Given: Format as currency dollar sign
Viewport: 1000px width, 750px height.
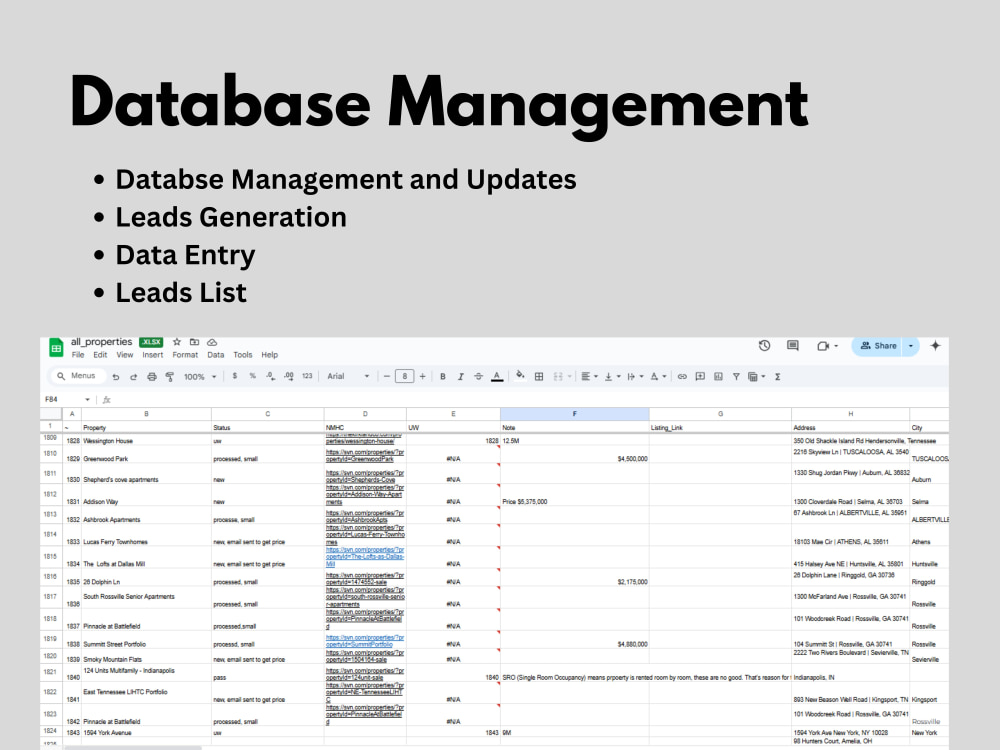Looking at the screenshot, I should pos(235,376).
